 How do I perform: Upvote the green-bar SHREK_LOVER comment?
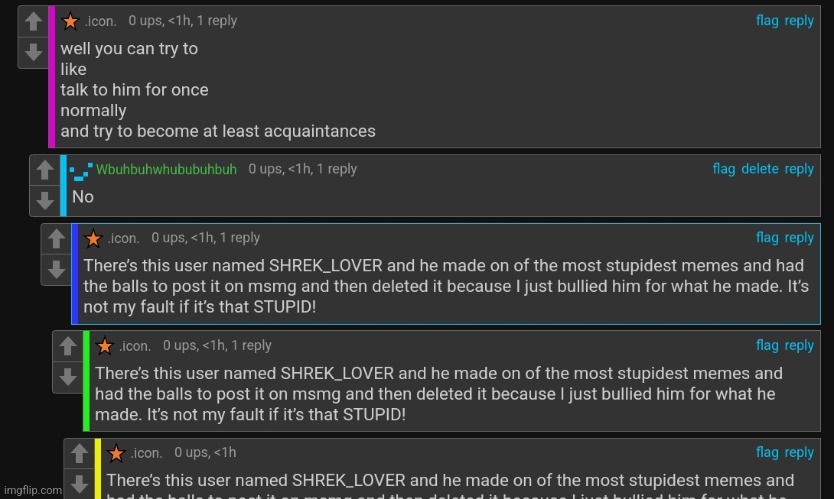pos(67,347)
